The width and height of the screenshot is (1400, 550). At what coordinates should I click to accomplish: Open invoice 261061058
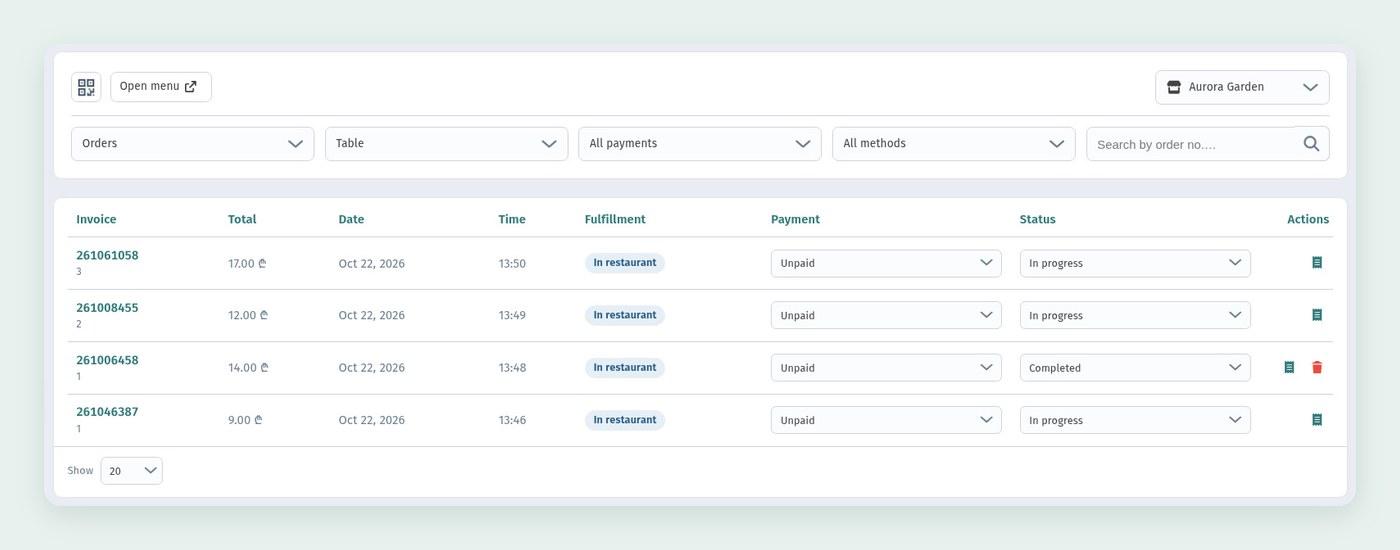pyautogui.click(x=107, y=255)
